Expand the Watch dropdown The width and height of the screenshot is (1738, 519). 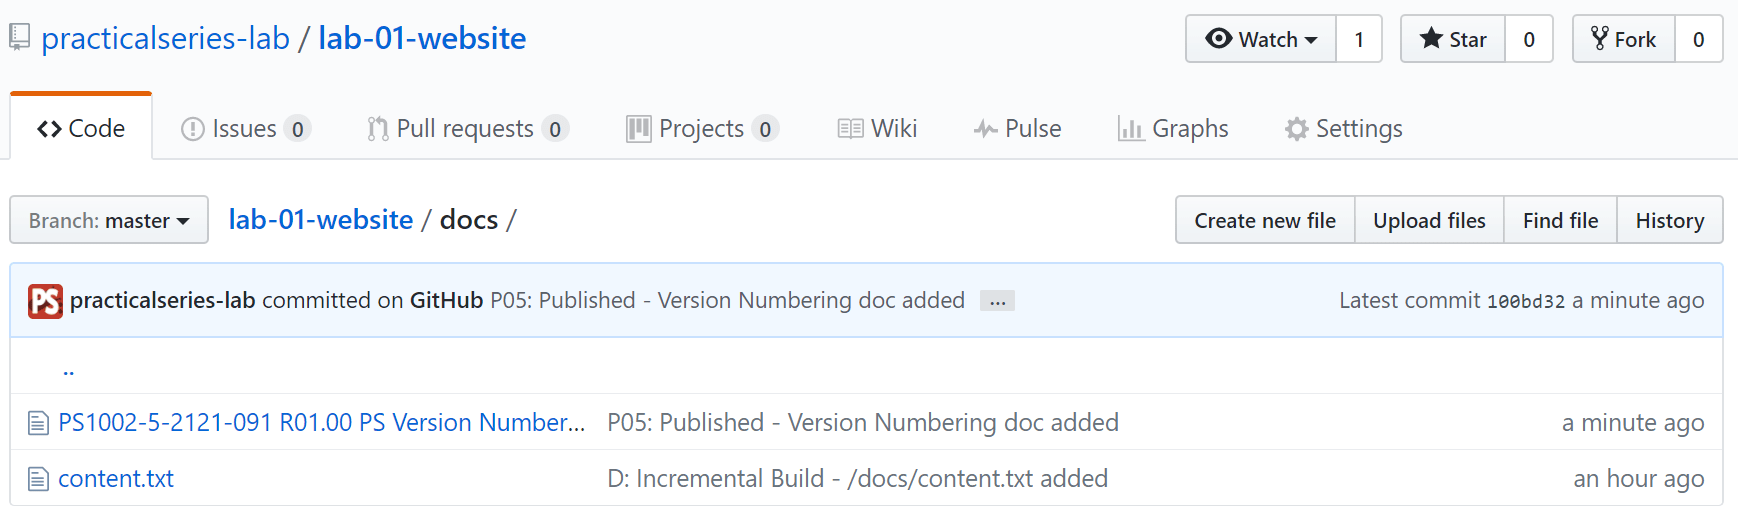1261,39
